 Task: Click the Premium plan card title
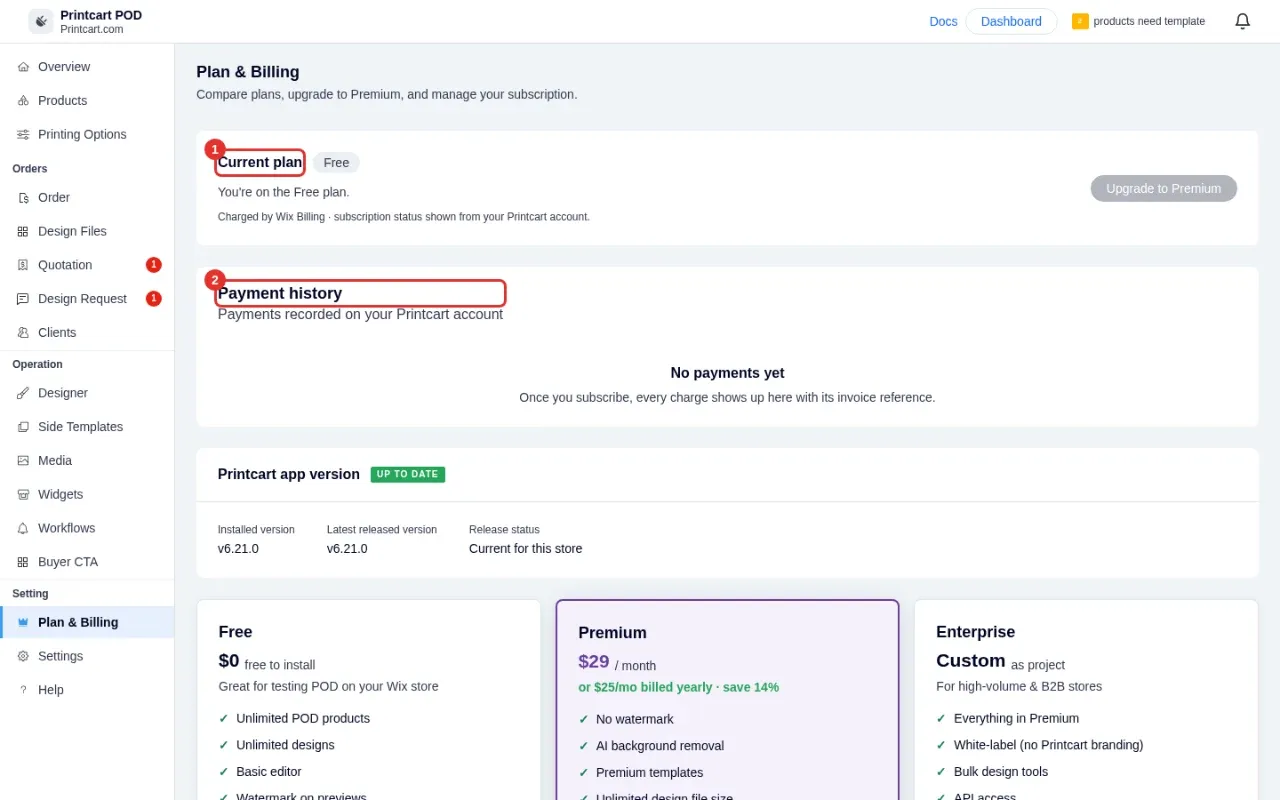(x=612, y=632)
